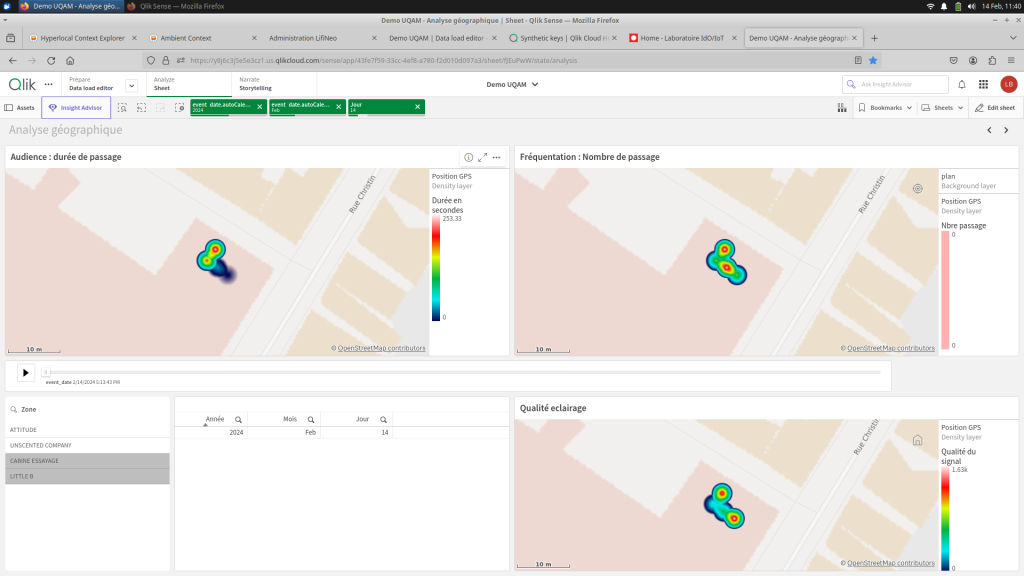Click the smart search selection icon
The width and height of the screenshot is (1024, 576).
coord(122,107)
